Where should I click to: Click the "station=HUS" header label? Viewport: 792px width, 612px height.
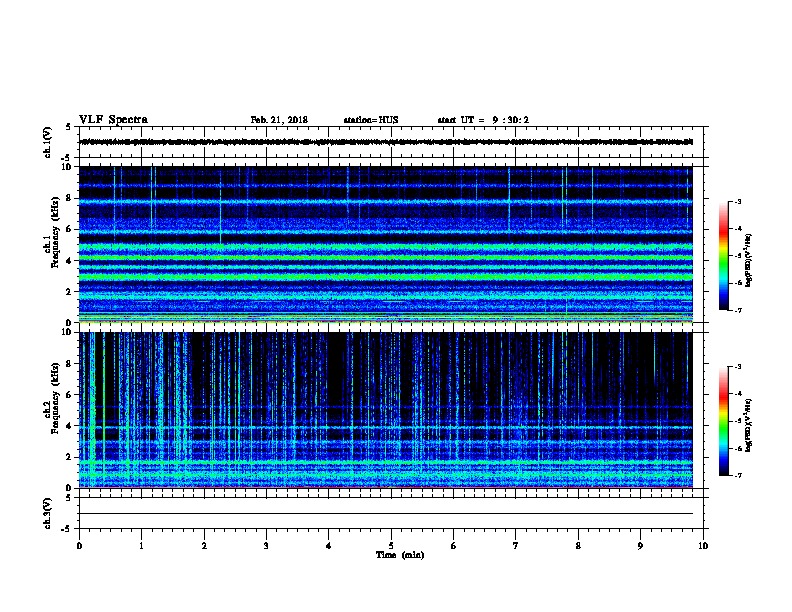(x=371, y=120)
